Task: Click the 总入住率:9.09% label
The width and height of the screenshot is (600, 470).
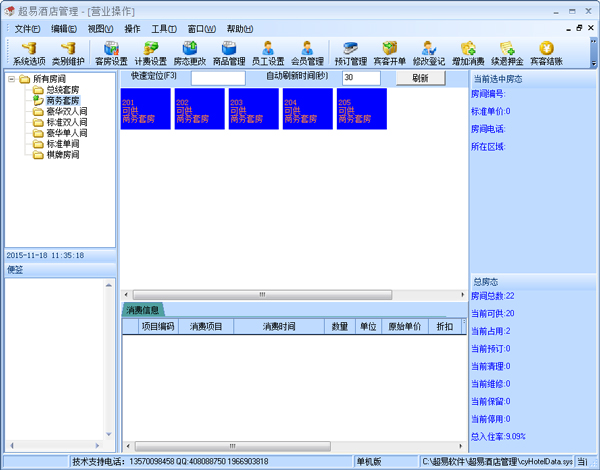Action: (x=498, y=436)
